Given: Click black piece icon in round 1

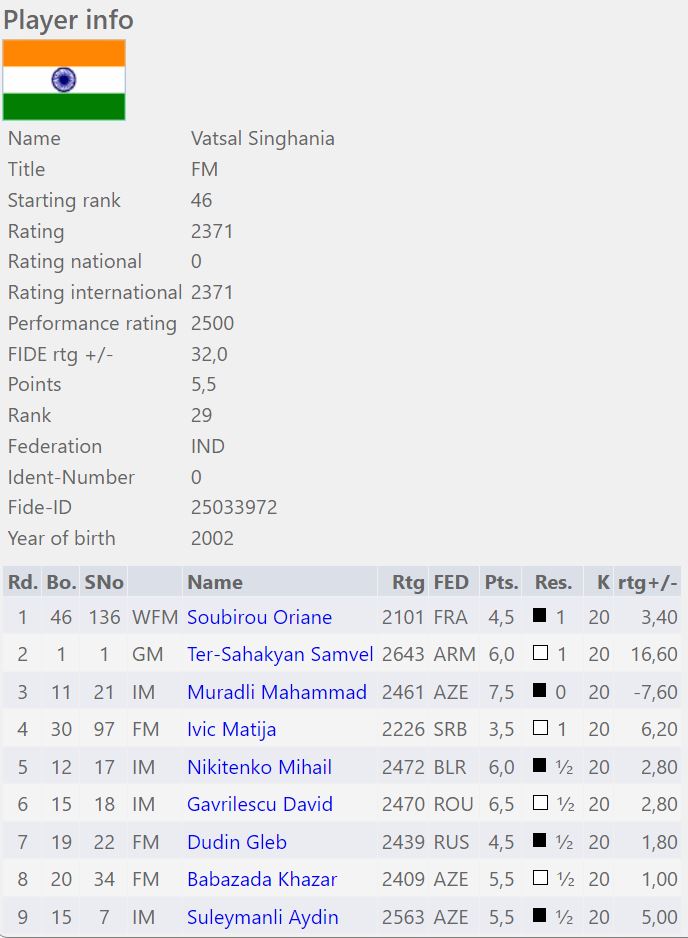Looking at the screenshot, I should (x=540, y=616).
